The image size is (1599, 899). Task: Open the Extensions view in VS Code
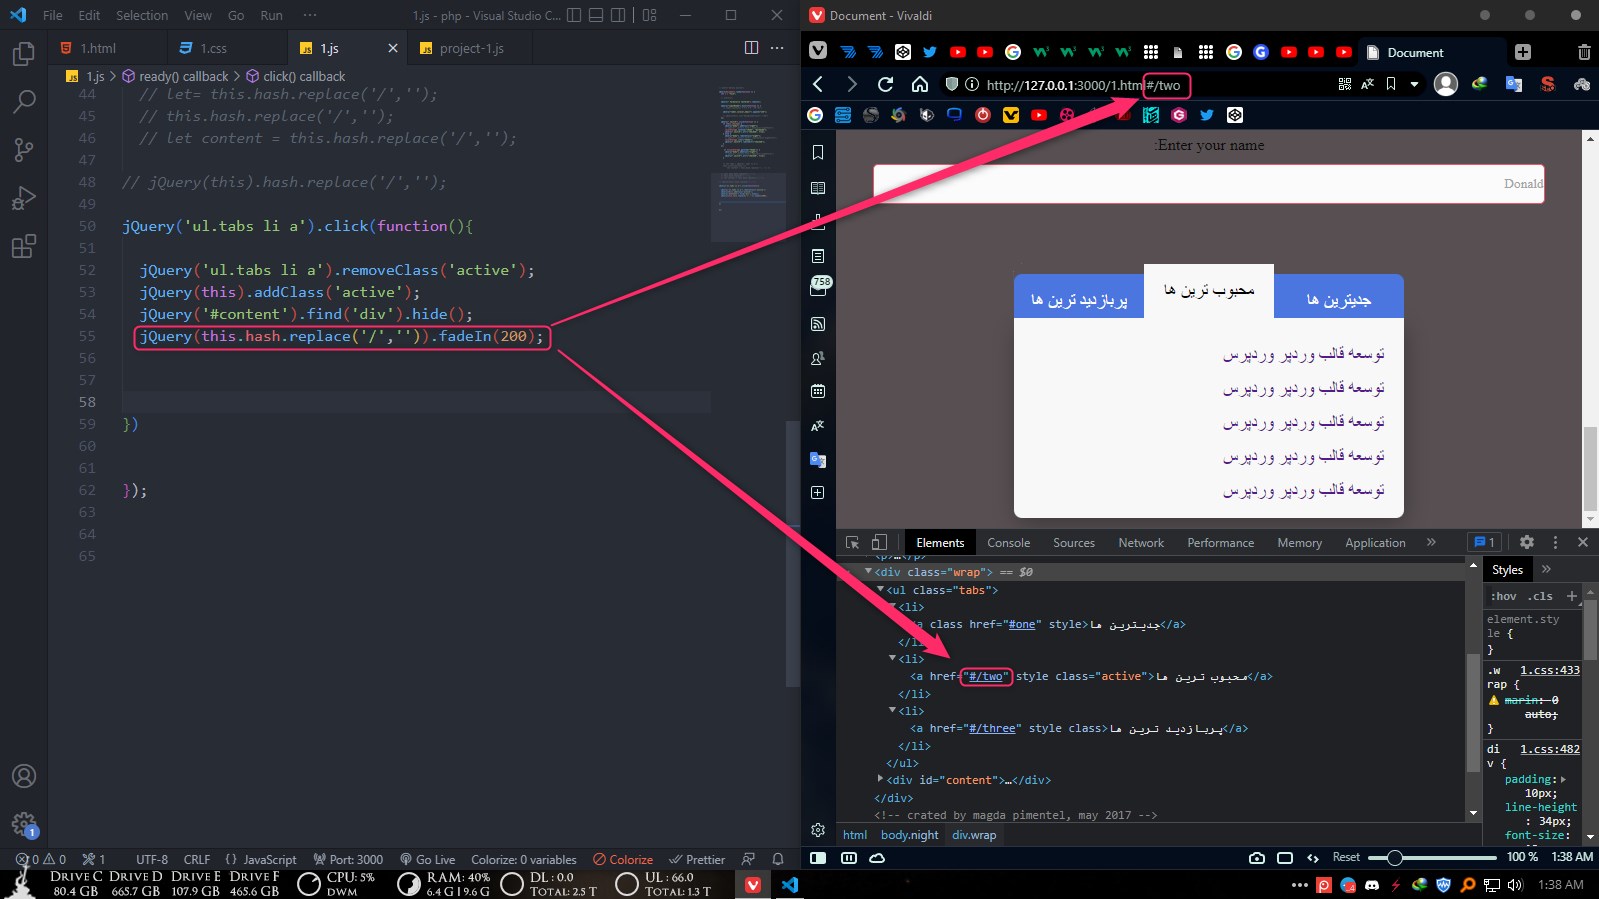23,246
